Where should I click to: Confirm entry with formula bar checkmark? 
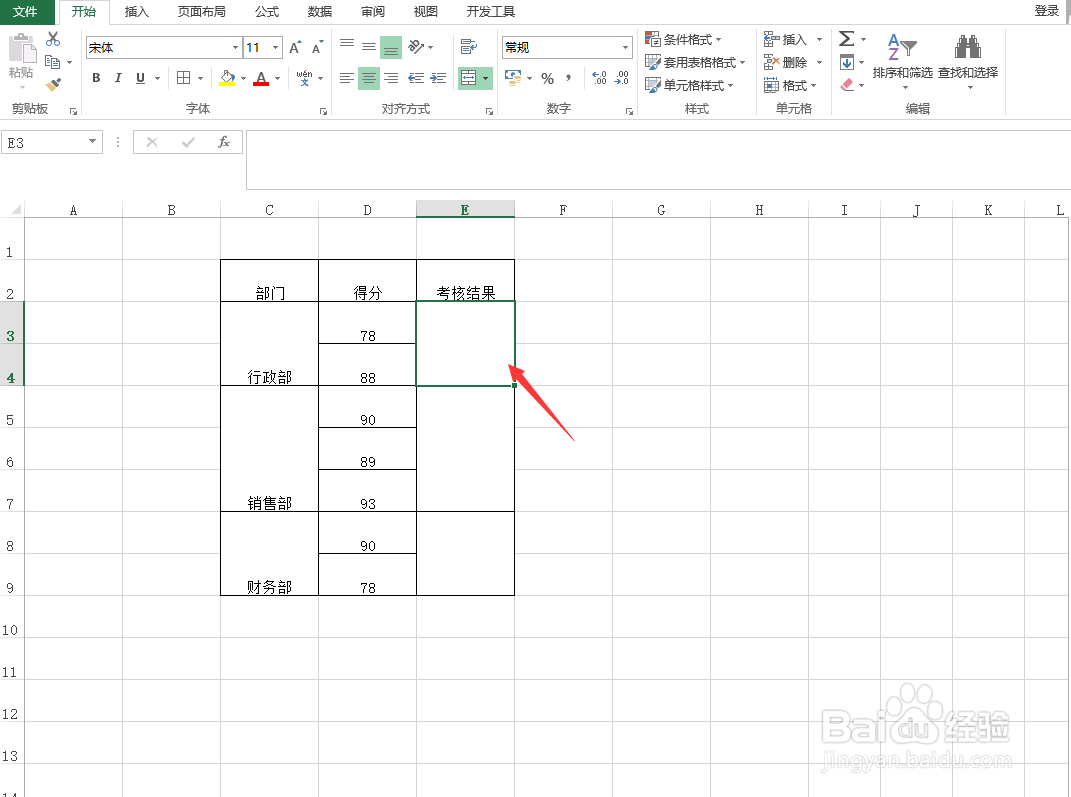(x=188, y=142)
